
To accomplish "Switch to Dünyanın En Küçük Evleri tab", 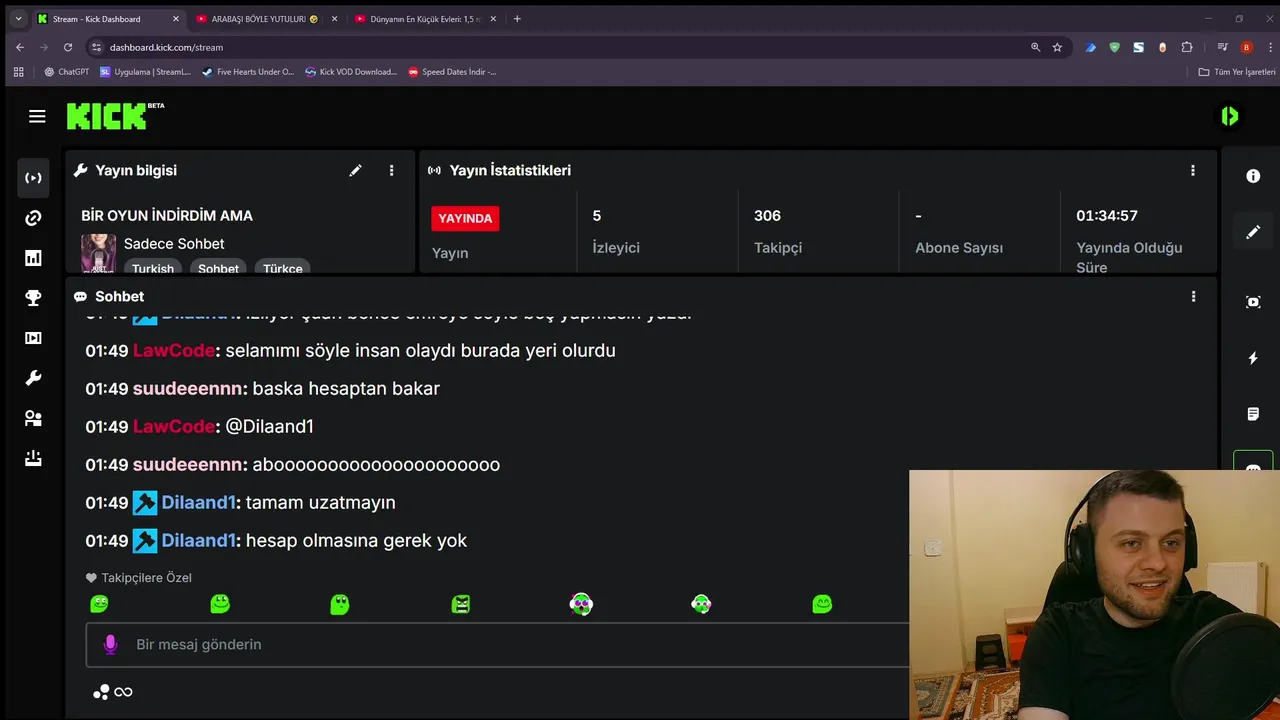I will pyautogui.click(x=424, y=19).
